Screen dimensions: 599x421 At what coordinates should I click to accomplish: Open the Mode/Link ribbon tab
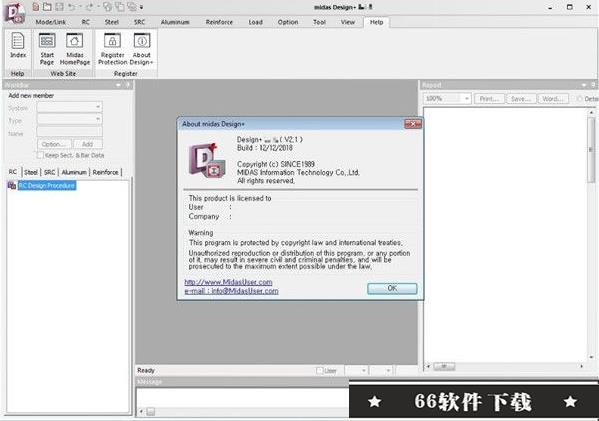[50, 22]
